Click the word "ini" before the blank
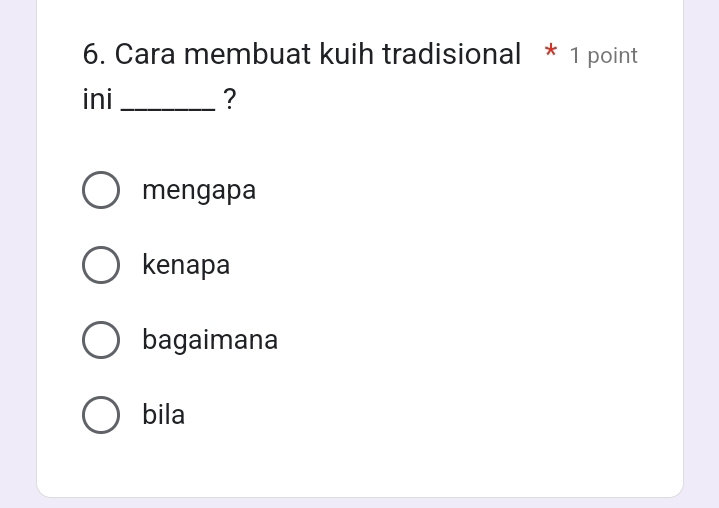719x508 pixels. (97, 99)
